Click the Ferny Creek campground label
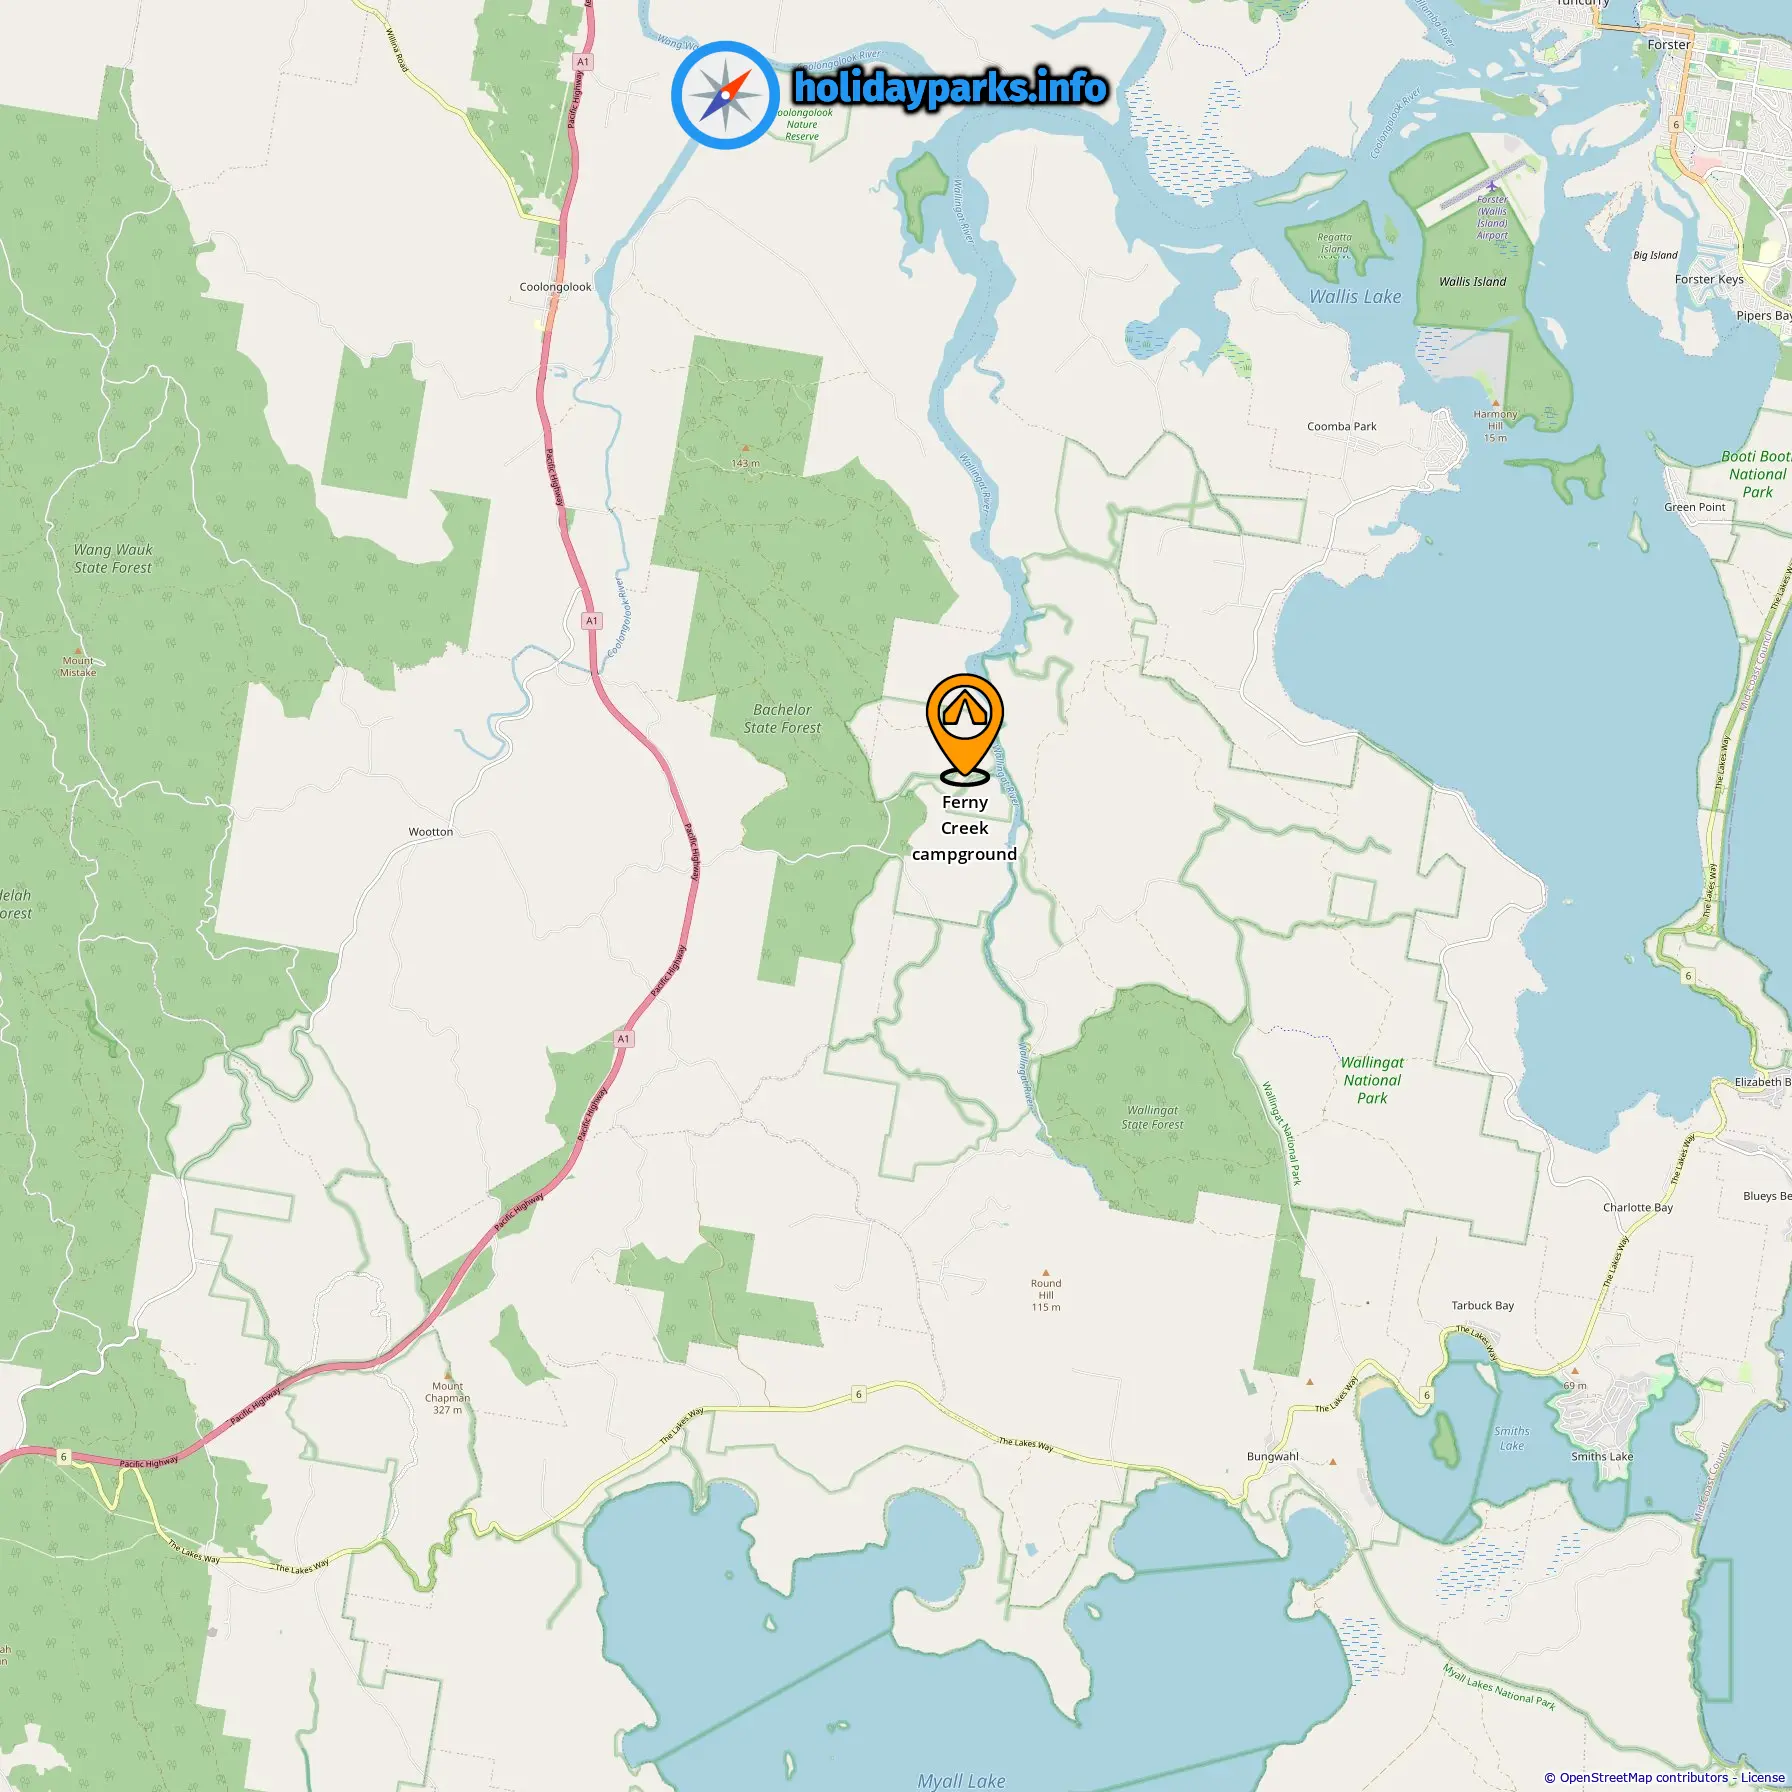 (964, 828)
